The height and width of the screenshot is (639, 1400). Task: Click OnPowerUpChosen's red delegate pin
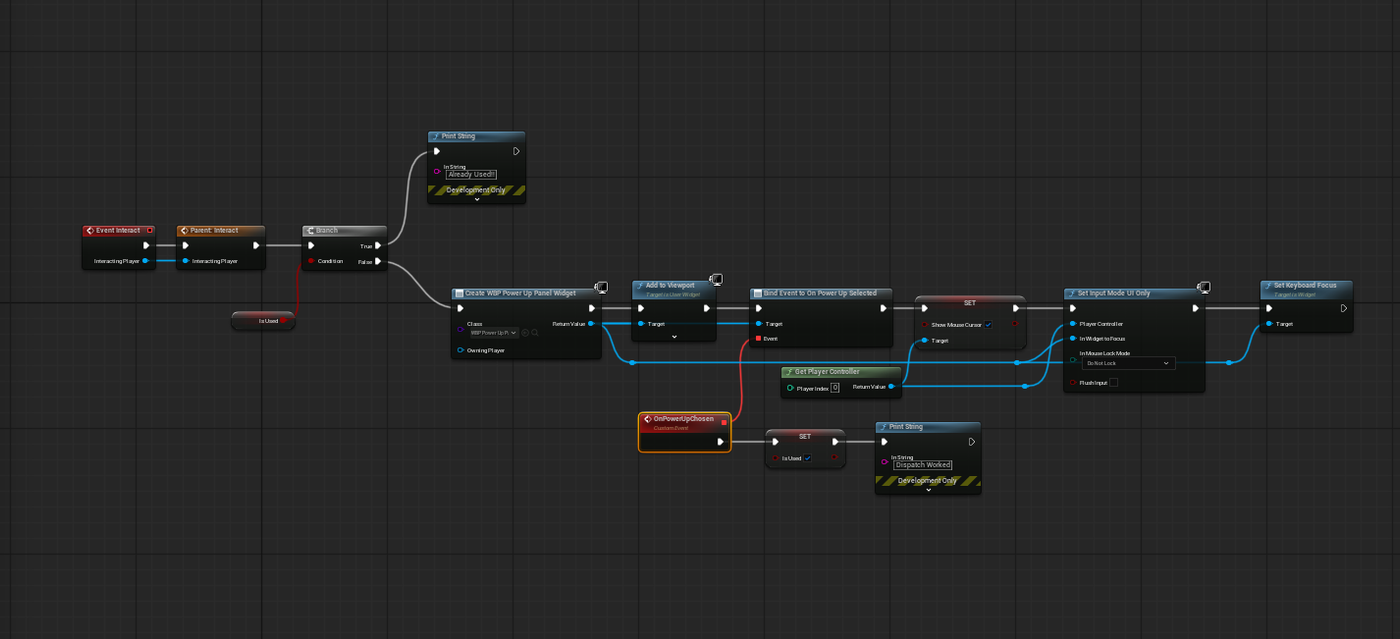tap(724, 422)
